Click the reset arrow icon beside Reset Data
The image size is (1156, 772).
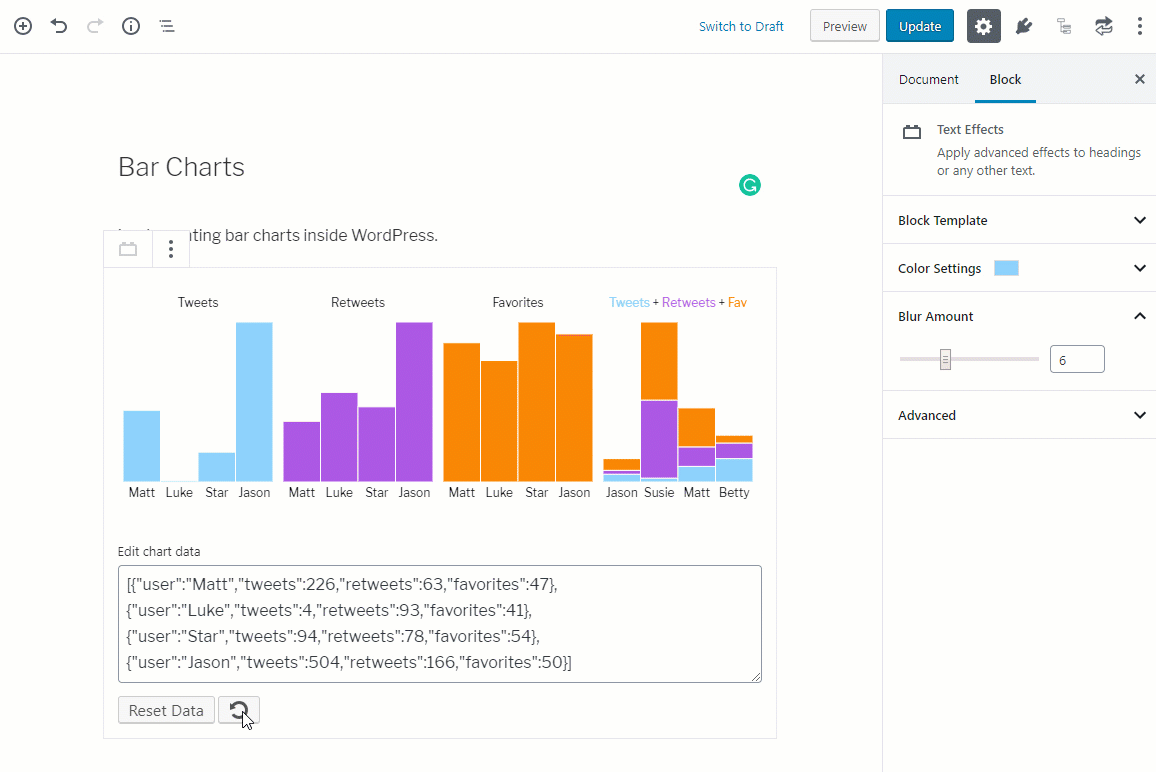tap(239, 710)
